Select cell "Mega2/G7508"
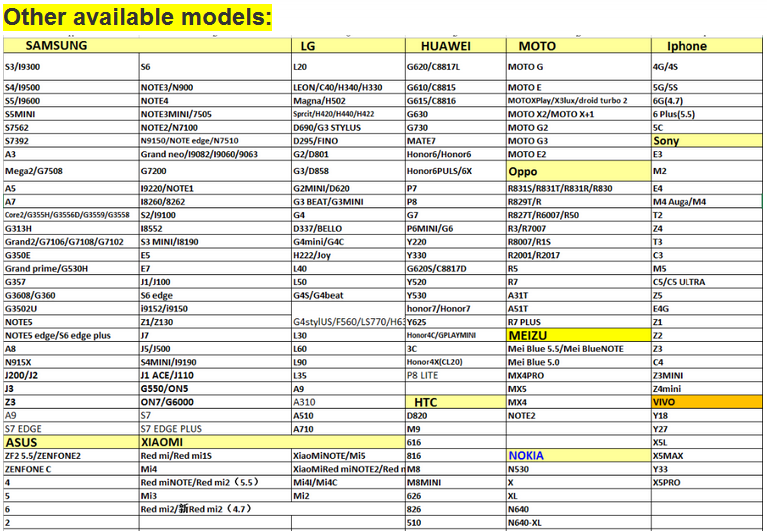Image resolution: width=767 pixels, height=532 pixels. coord(71,171)
